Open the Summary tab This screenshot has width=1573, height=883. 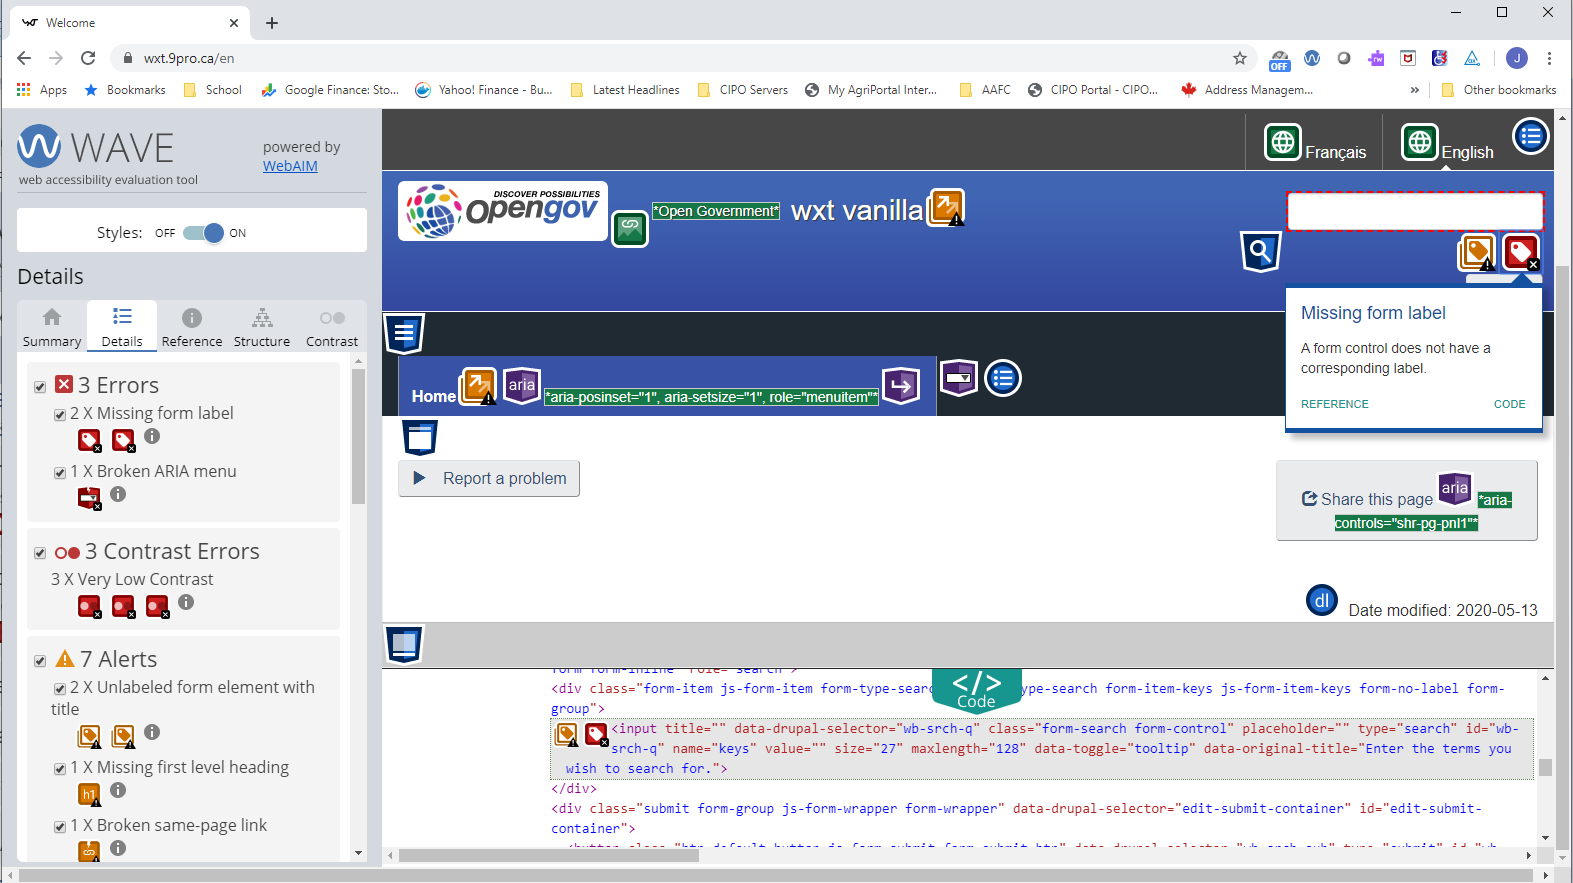click(52, 327)
